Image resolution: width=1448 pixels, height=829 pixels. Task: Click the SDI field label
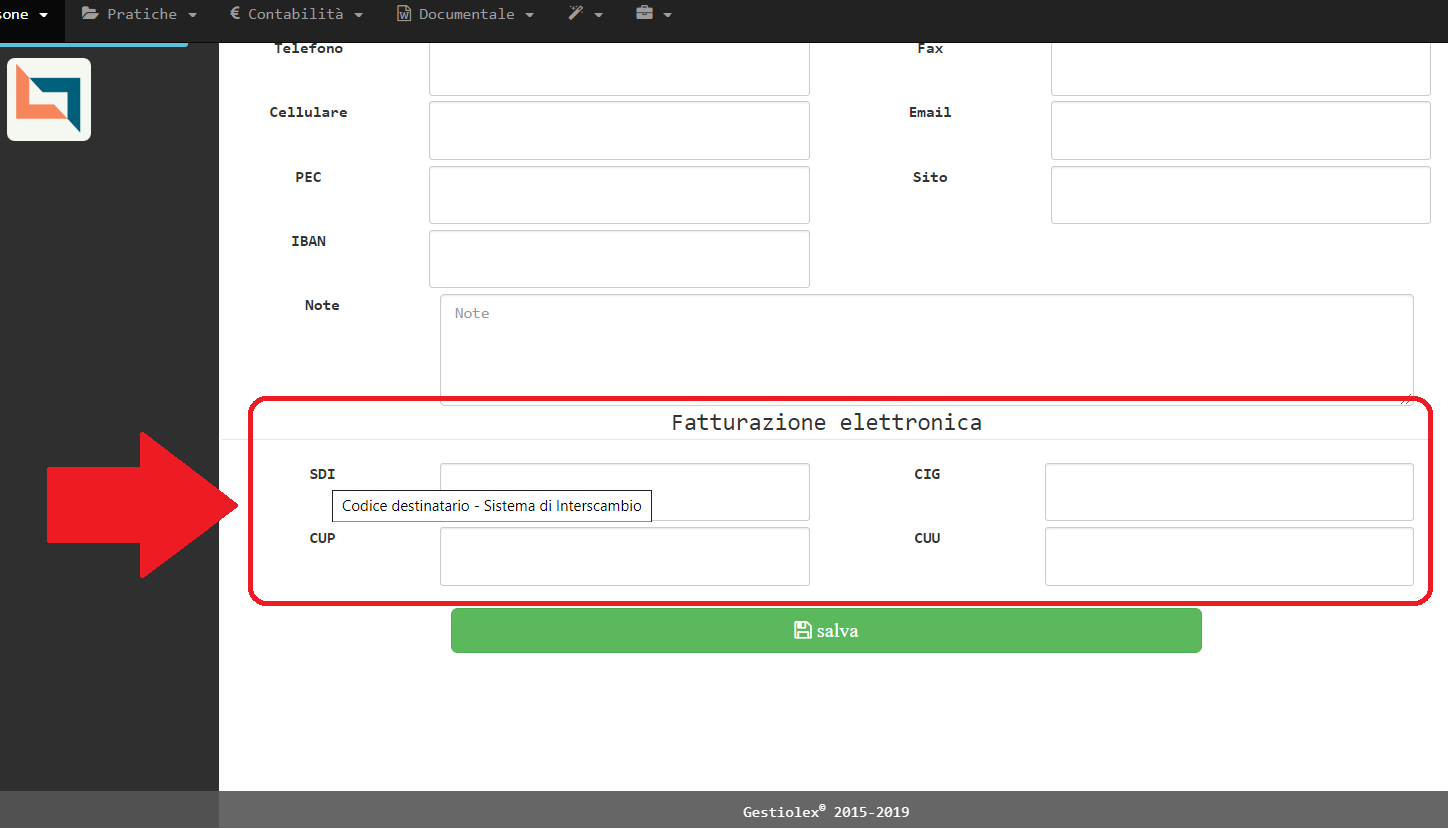[x=322, y=474]
